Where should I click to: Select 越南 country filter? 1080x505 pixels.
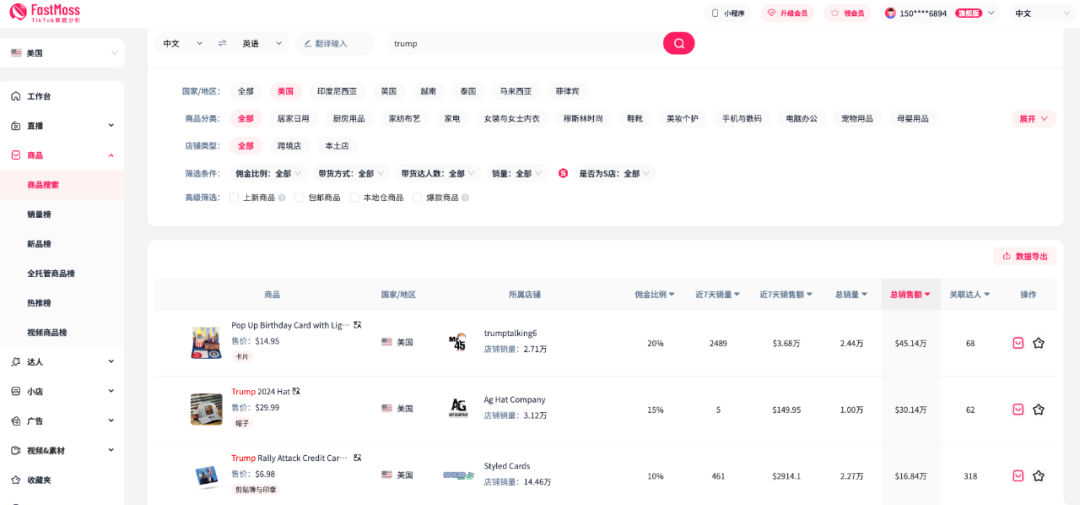click(428, 91)
